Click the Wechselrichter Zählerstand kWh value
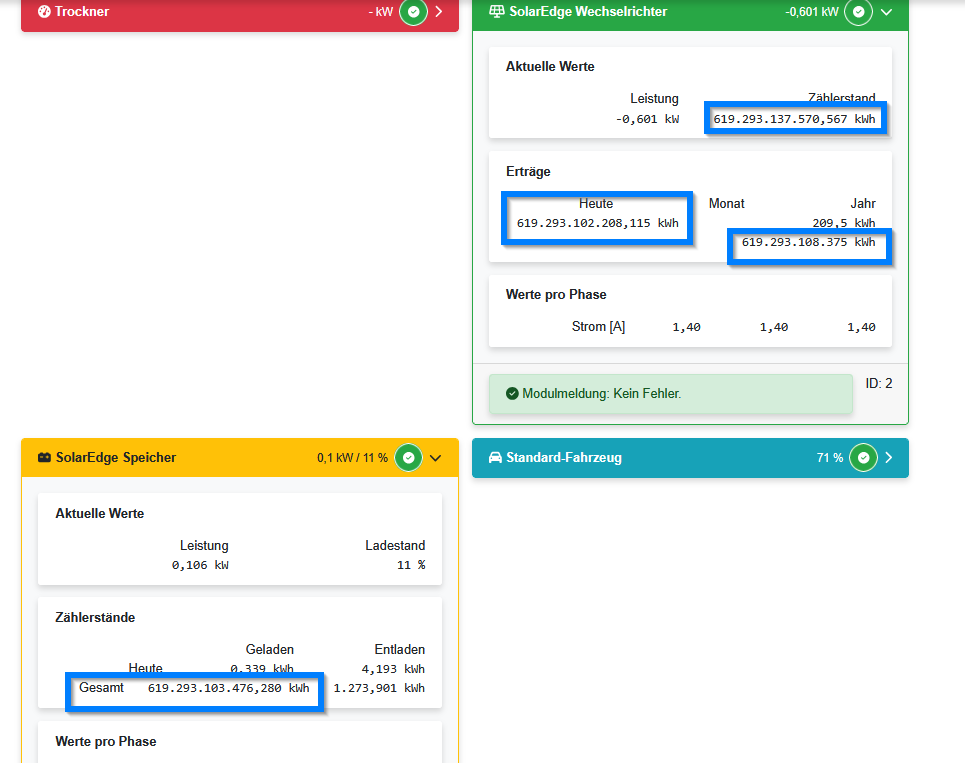The image size is (965, 763). [794, 119]
